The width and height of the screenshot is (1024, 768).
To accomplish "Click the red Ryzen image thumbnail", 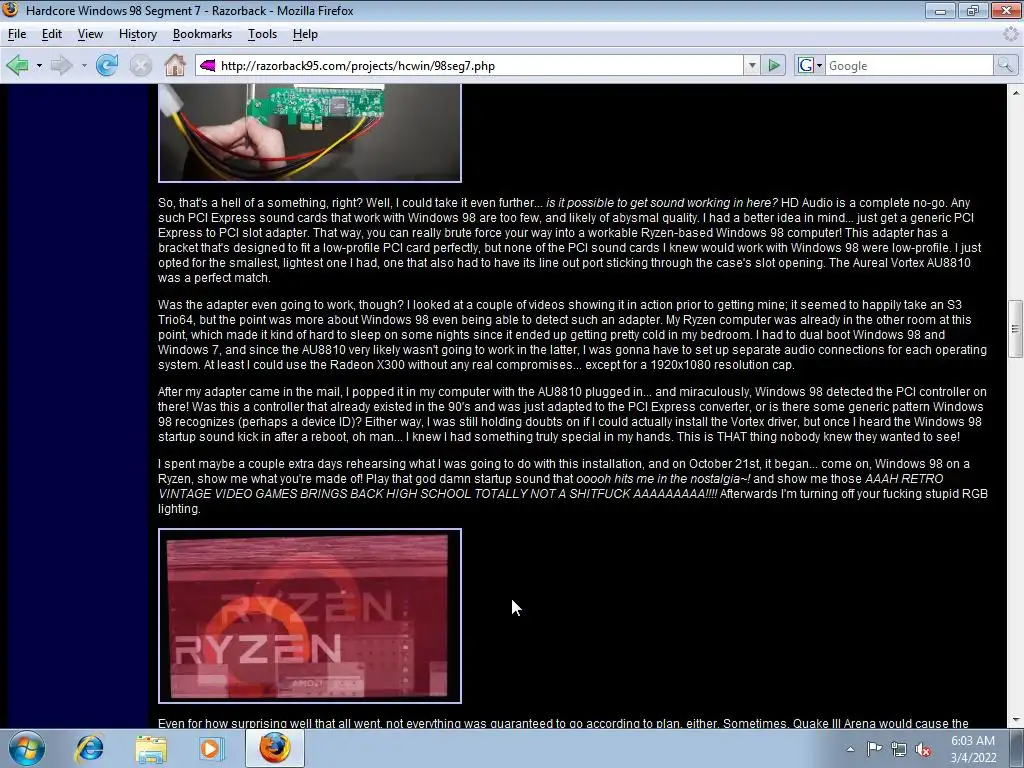I will pos(310,616).
